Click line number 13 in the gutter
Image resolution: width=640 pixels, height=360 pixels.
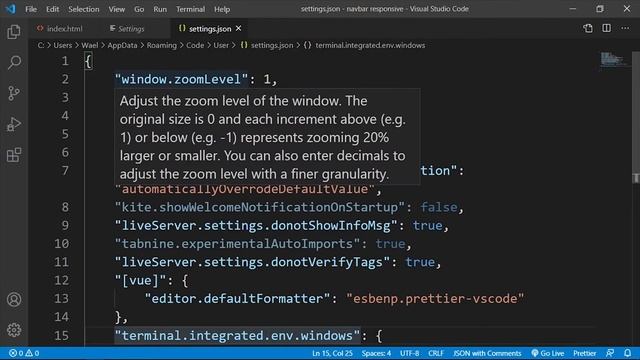coord(61,299)
